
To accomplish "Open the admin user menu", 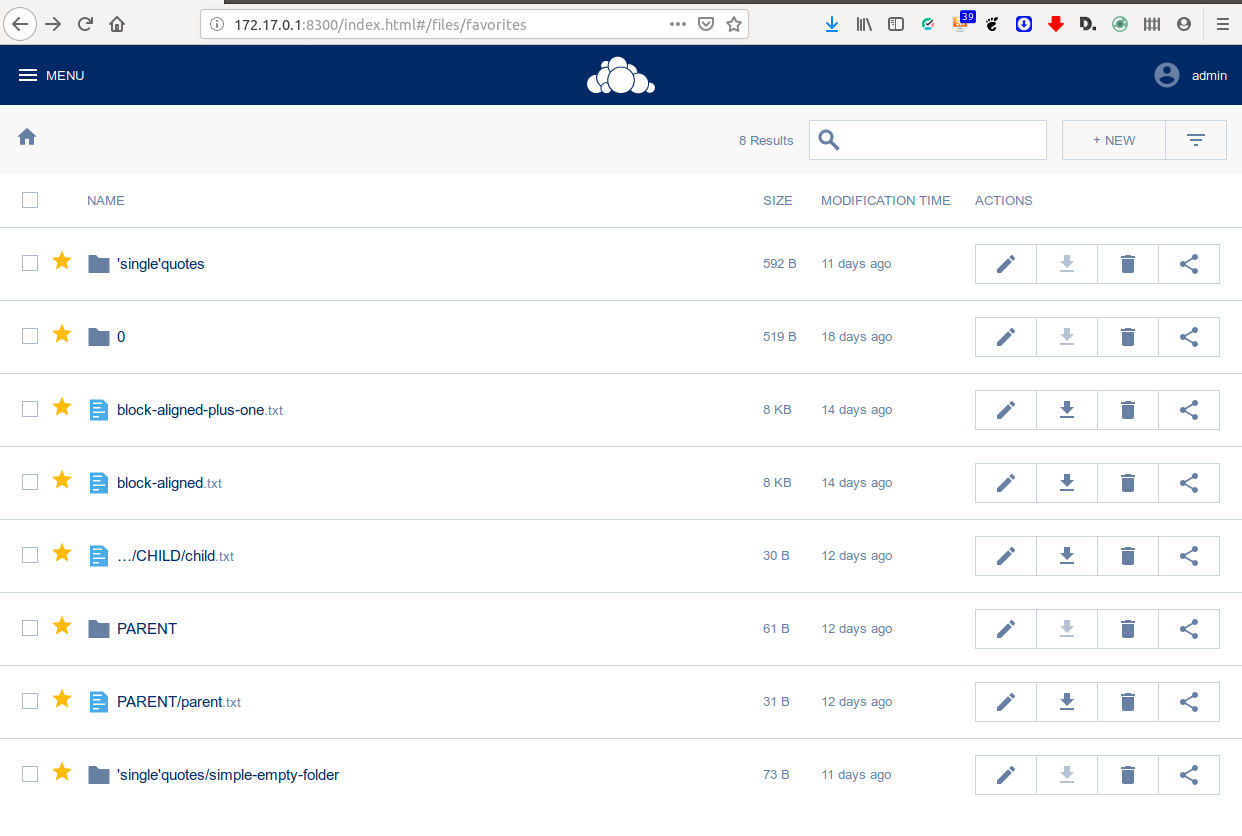I will click(x=1190, y=75).
